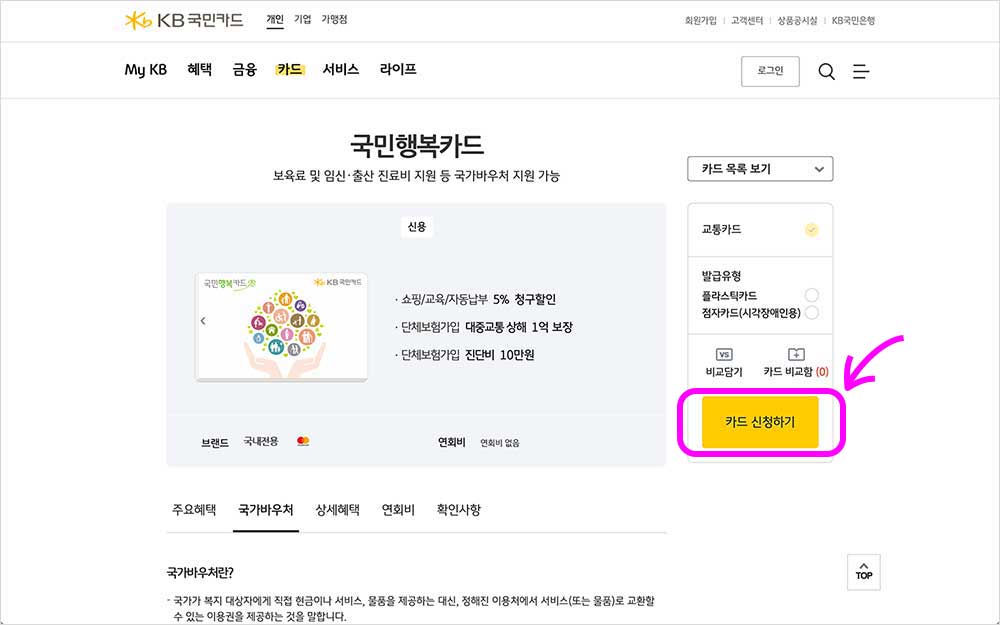Click the 로그인 button

click(770, 71)
